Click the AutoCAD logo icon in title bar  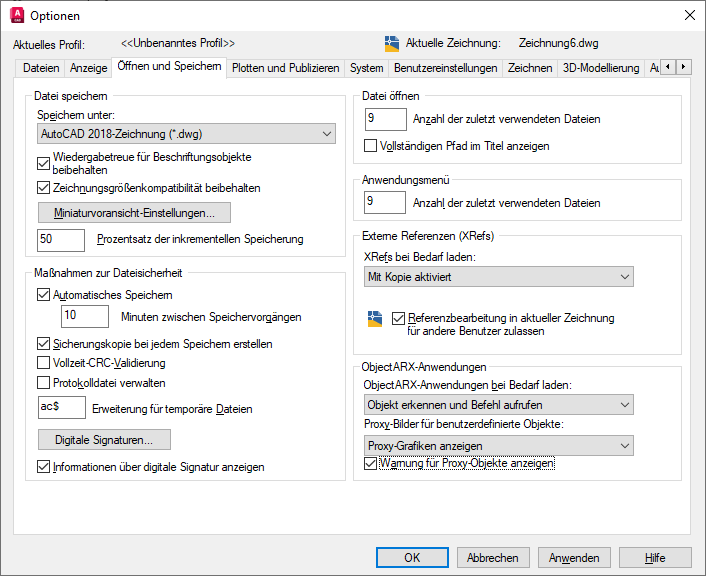(16, 15)
